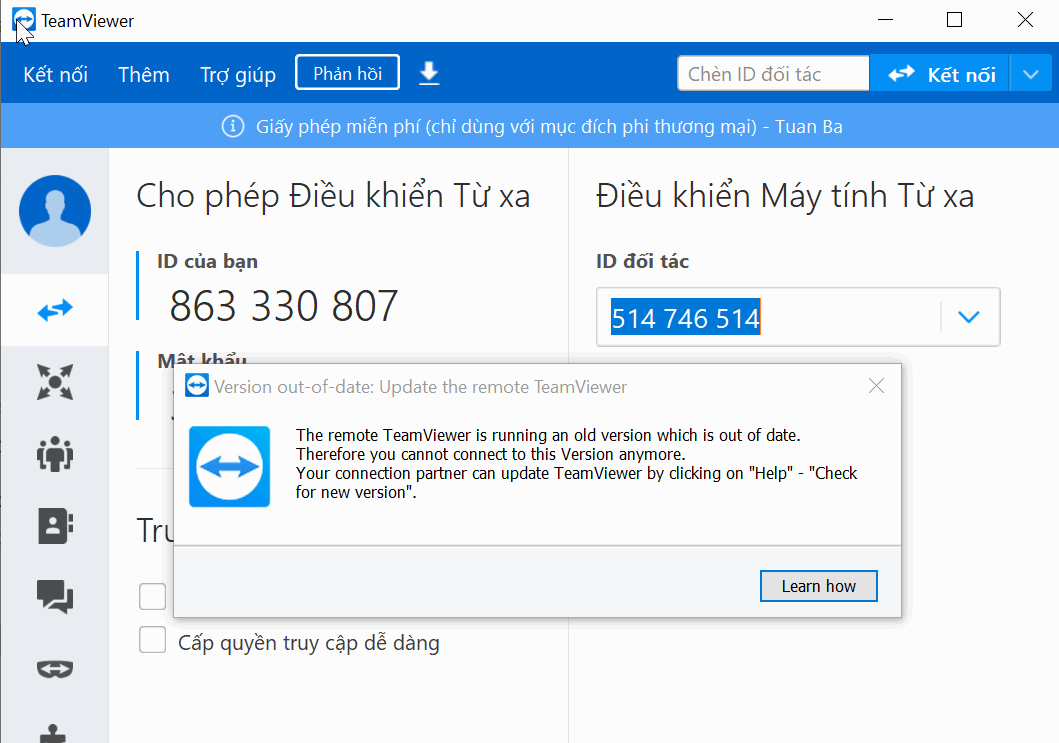Click the TeamViewer logo in dialog body

coord(230,466)
